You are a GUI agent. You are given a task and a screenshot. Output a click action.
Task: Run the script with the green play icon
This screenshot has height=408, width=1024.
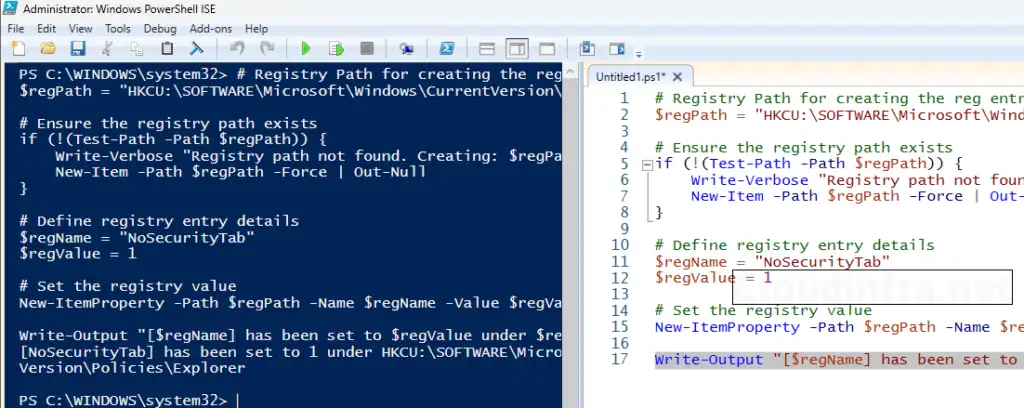[306, 48]
